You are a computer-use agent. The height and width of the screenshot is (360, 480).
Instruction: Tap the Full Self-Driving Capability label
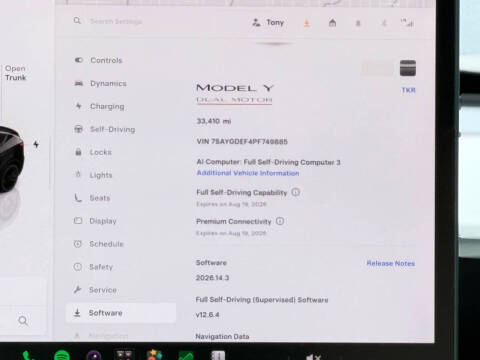[x=242, y=193]
